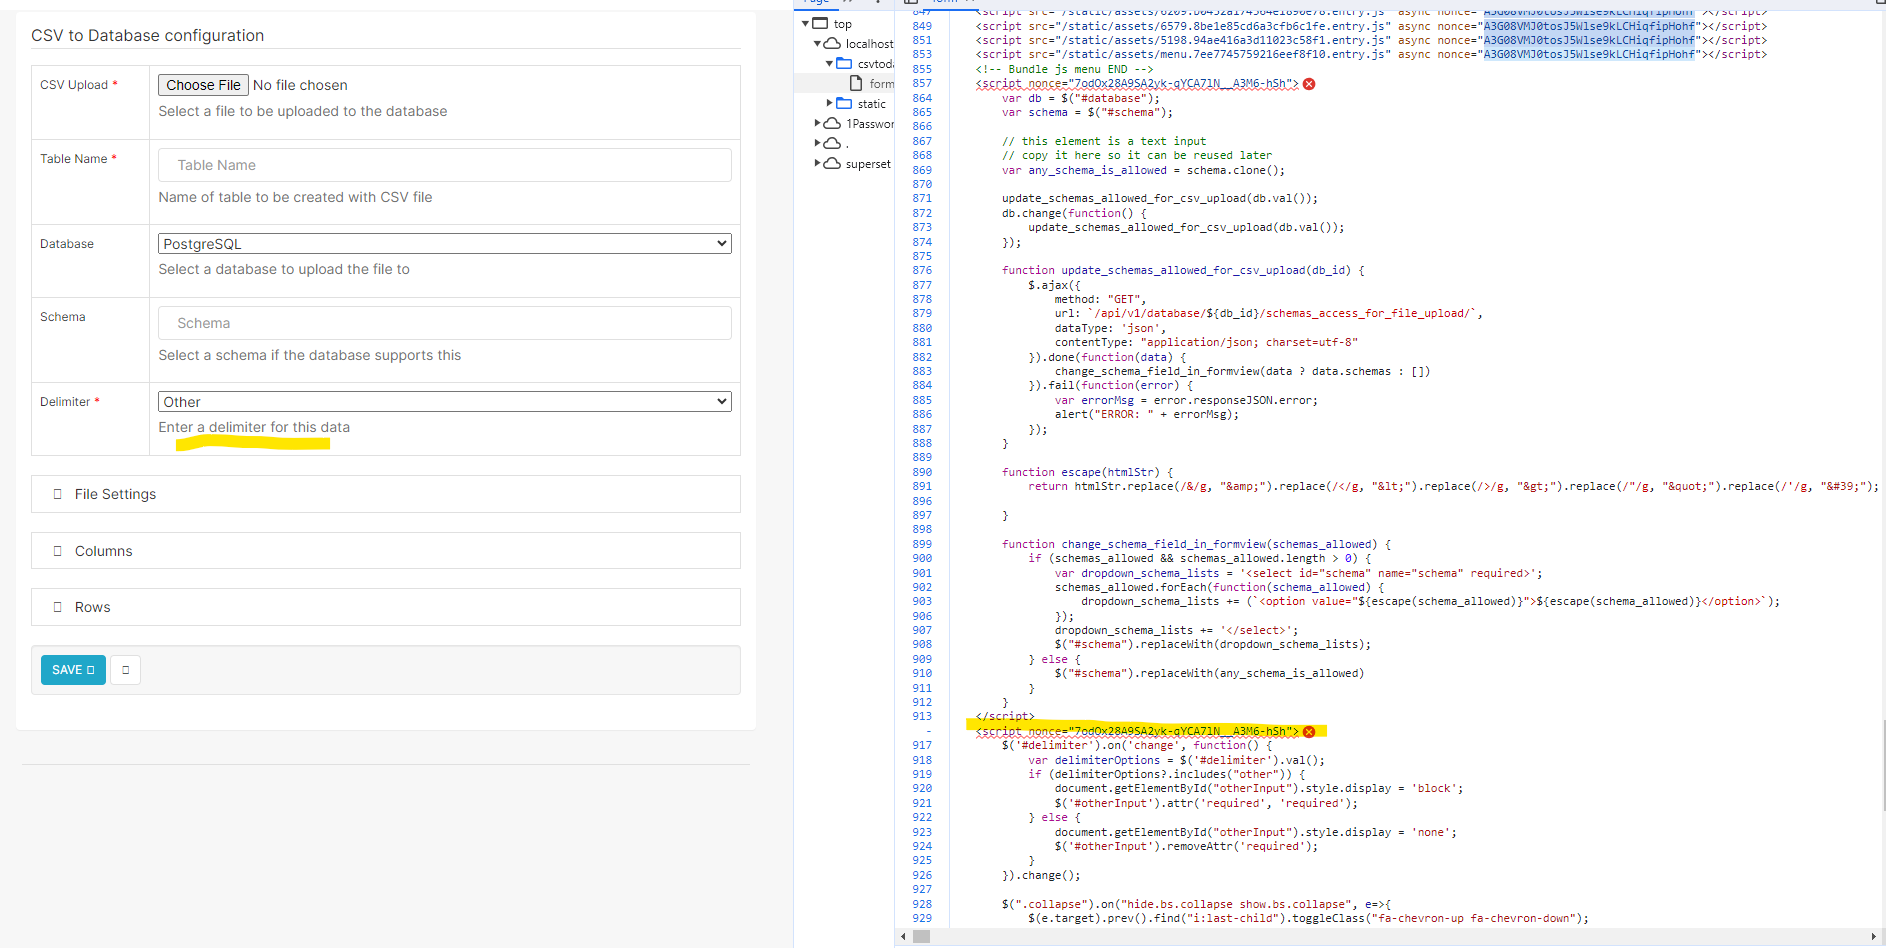Click the superset cloud icon

click(x=832, y=164)
